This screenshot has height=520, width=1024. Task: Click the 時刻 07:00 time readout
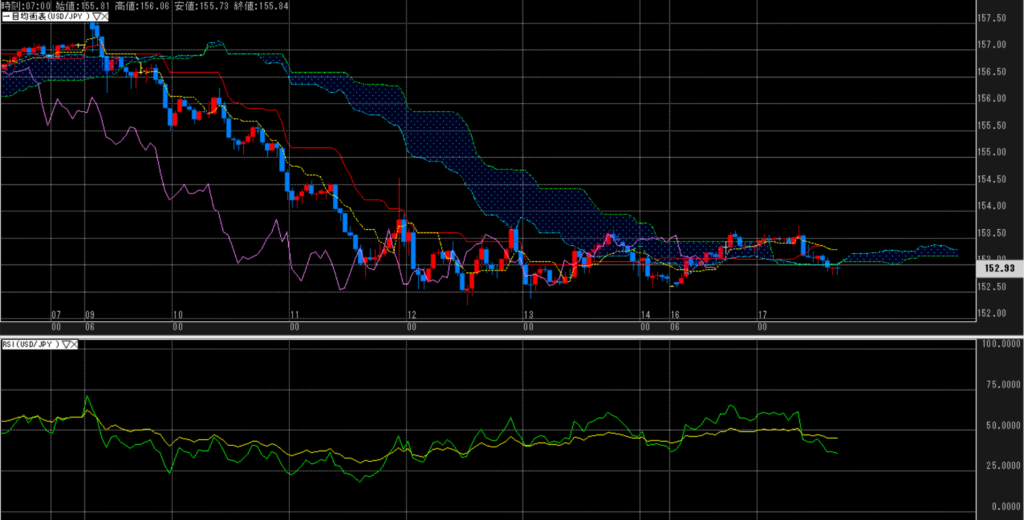[x=23, y=7]
